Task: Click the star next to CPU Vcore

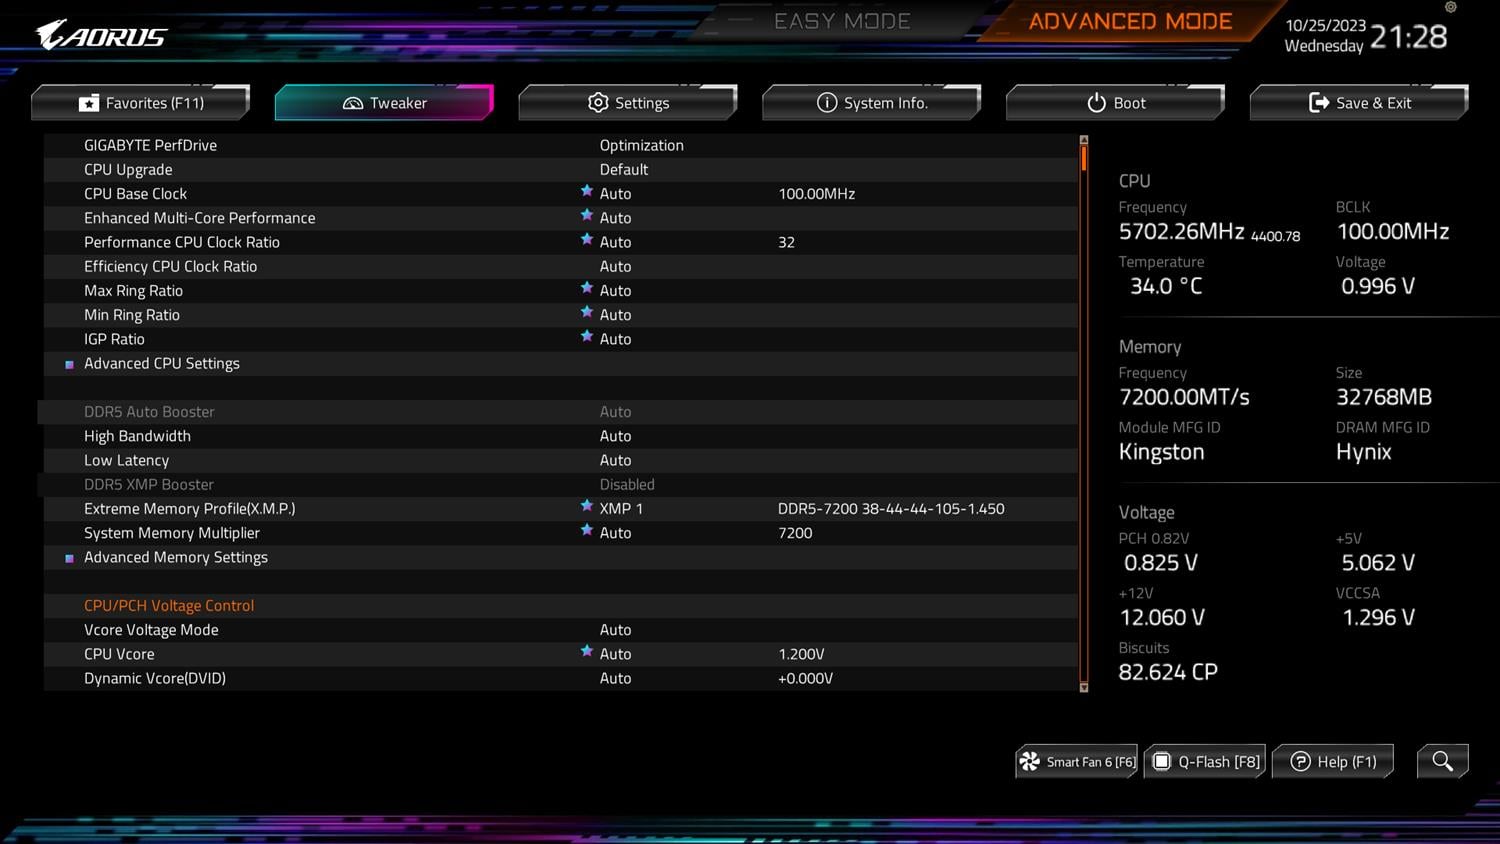Action: tap(587, 652)
